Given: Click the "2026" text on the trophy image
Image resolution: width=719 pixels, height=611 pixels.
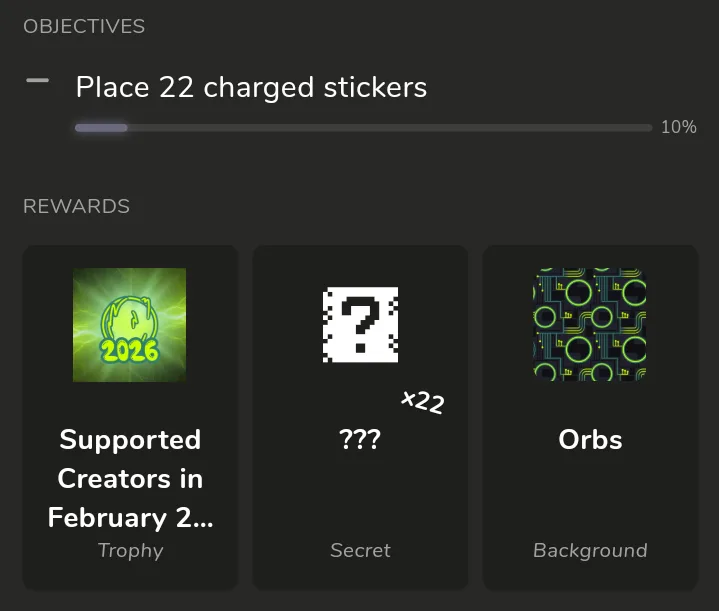Looking at the screenshot, I should click(129, 350).
